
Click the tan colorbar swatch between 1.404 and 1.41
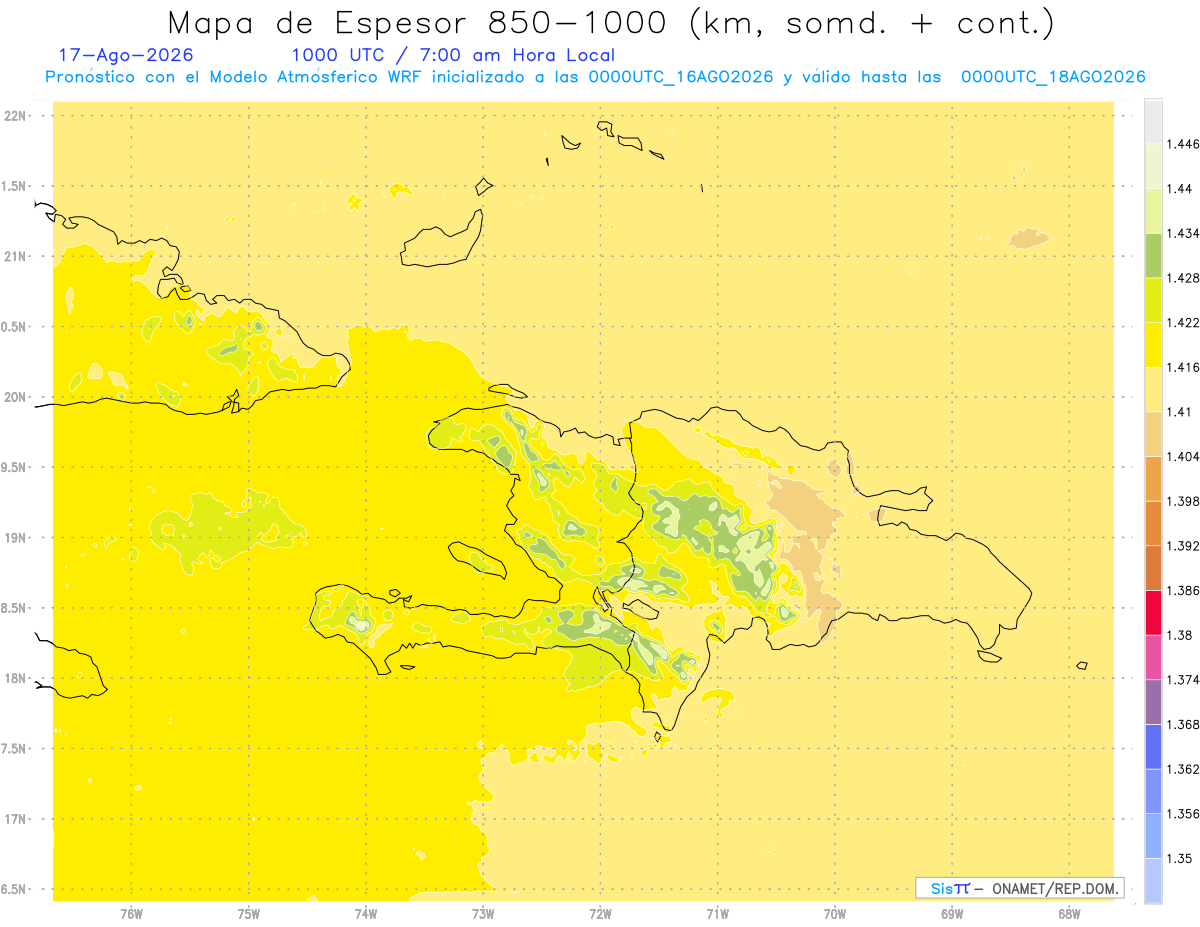(x=1153, y=434)
